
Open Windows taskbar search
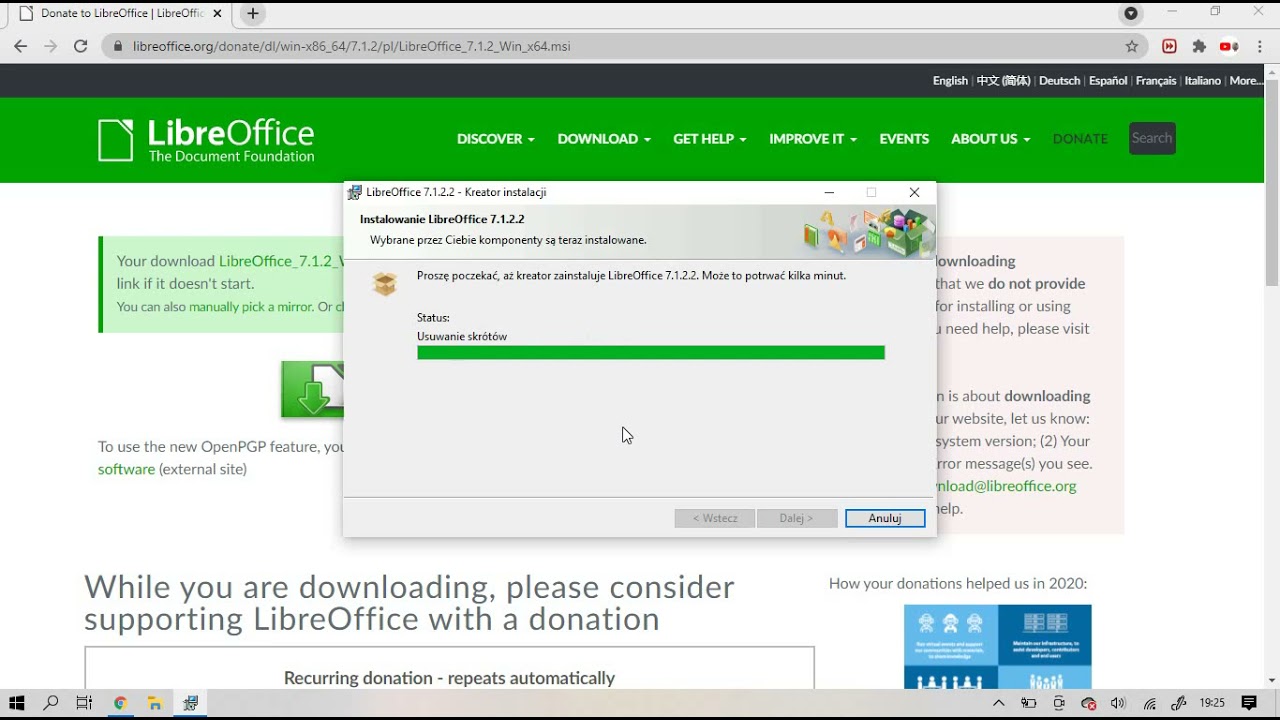tap(51, 703)
